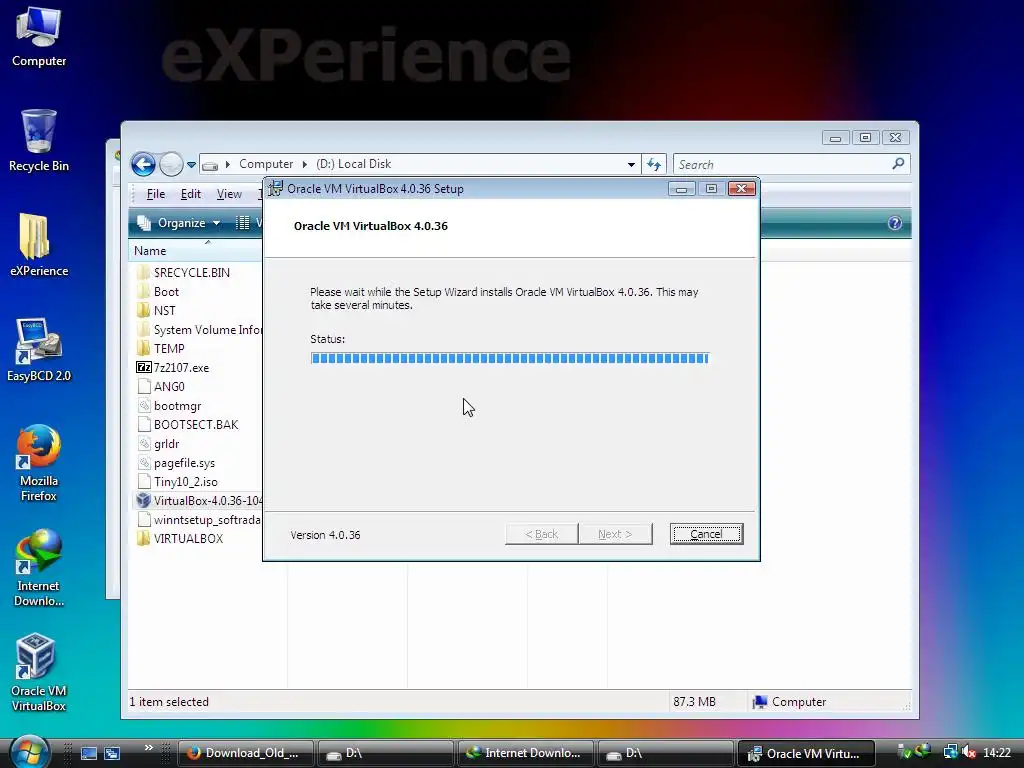Maximize the D: Explorer window
The image size is (1024, 768).
tap(865, 138)
